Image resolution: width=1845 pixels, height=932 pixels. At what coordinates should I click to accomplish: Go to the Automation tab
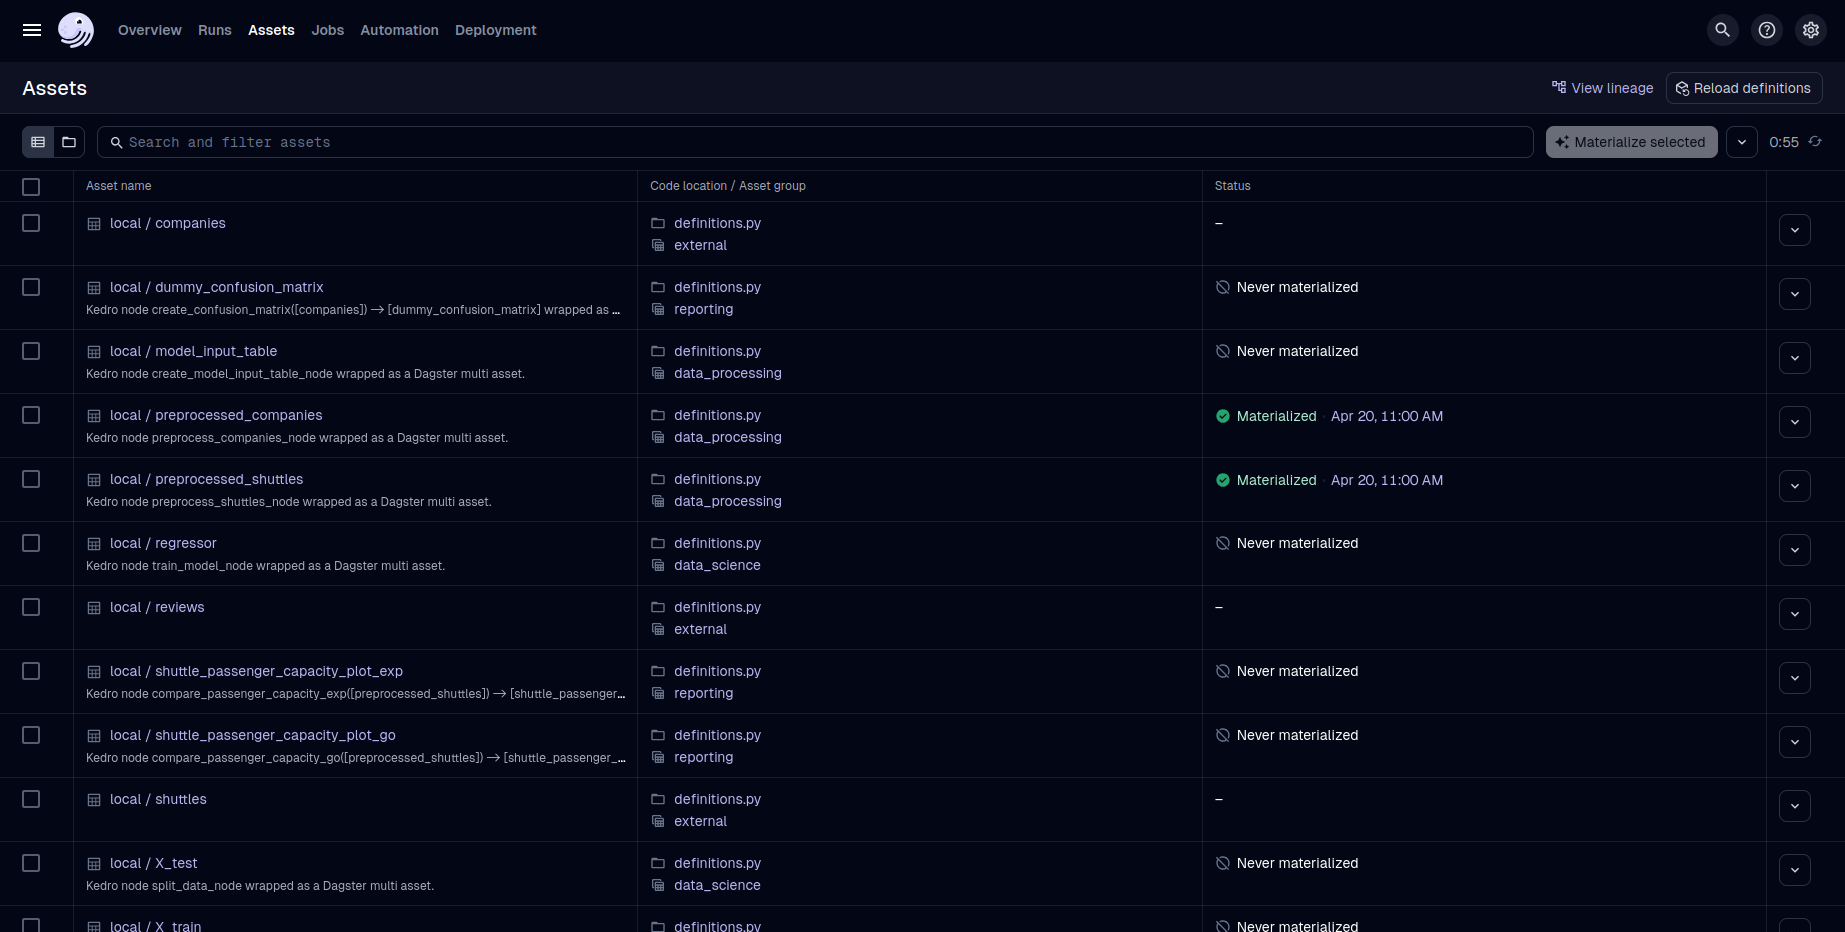click(399, 30)
